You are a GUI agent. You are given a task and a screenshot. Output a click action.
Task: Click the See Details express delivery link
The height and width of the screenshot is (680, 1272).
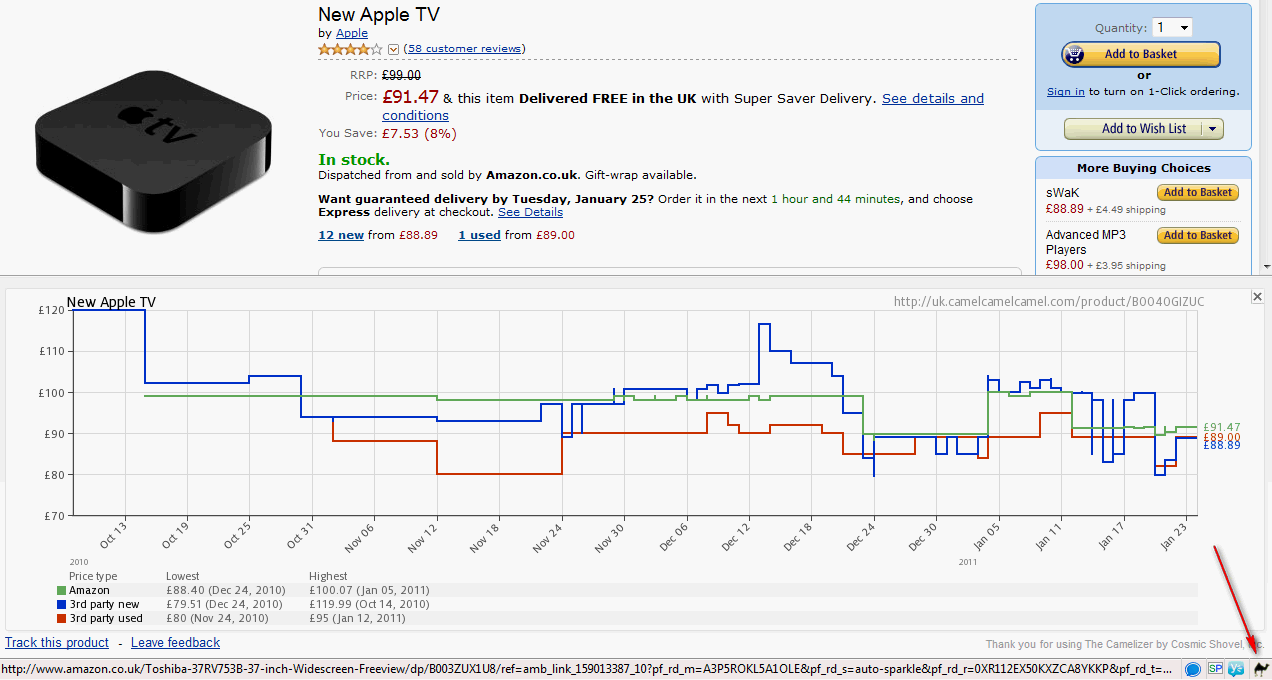(x=530, y=212)
